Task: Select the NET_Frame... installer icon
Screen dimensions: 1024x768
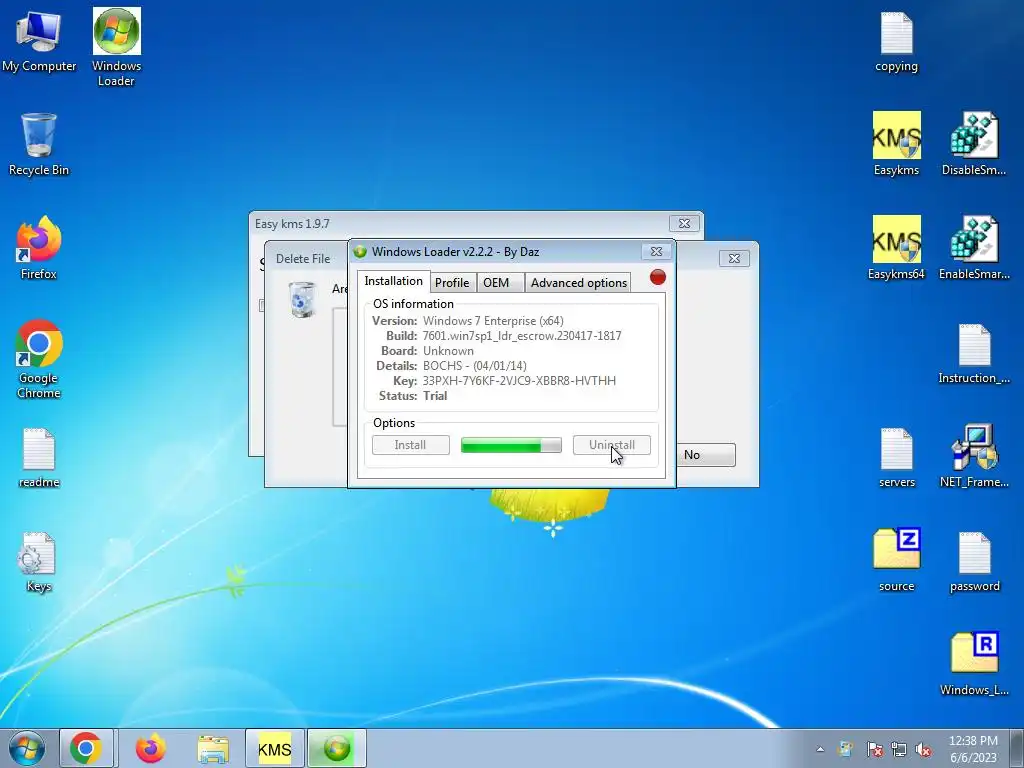Action: 974,456
